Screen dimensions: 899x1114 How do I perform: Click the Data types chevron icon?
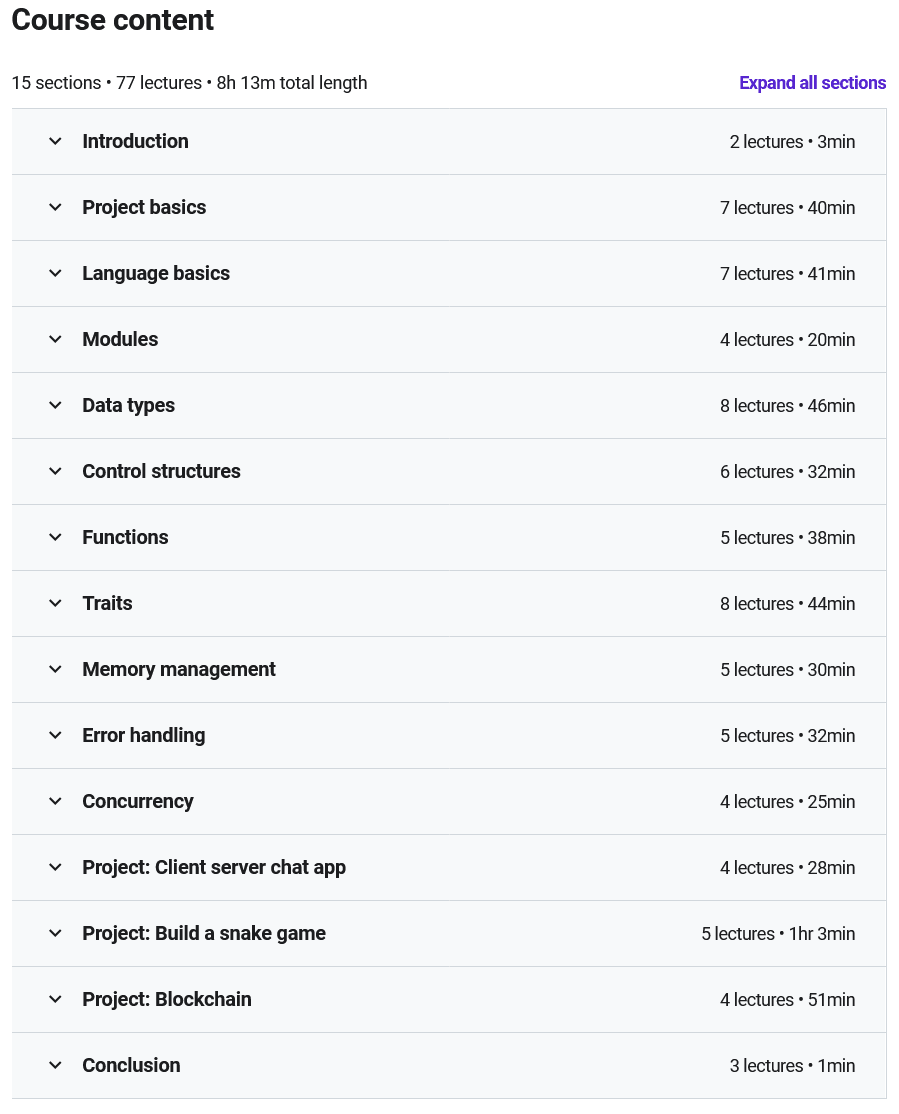(x=55, y=406)
